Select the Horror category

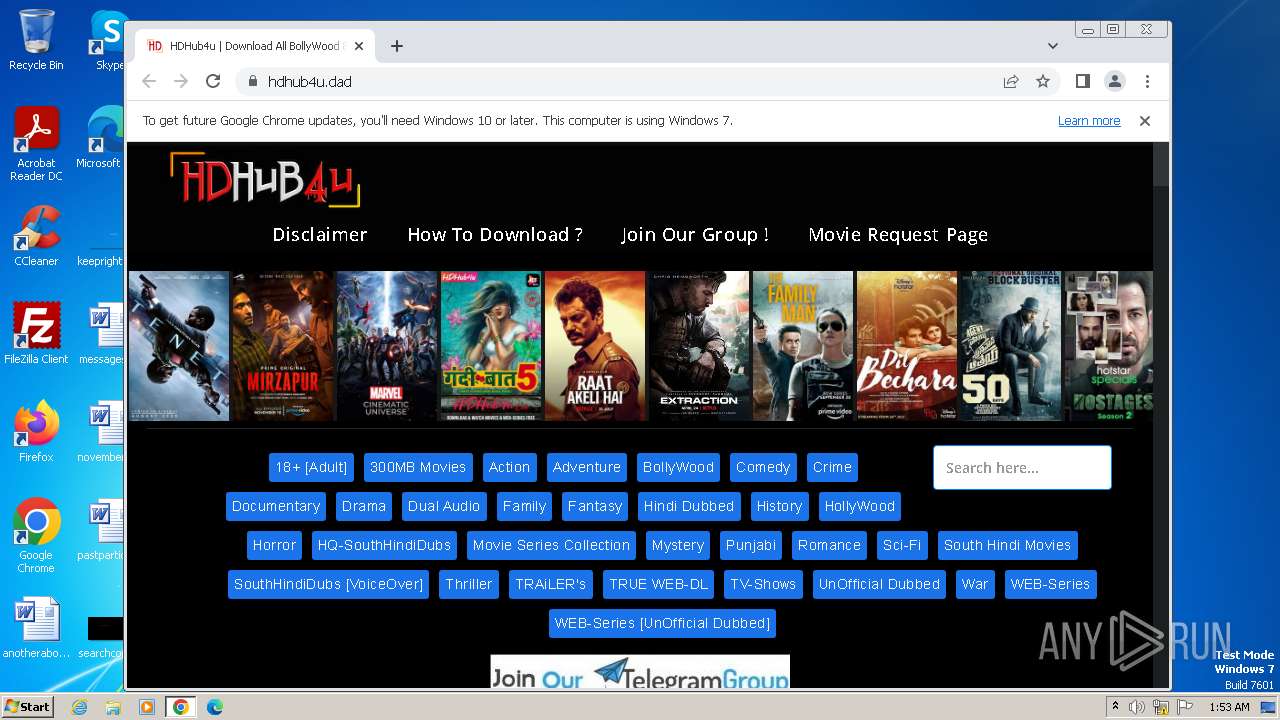coord(274,545)
